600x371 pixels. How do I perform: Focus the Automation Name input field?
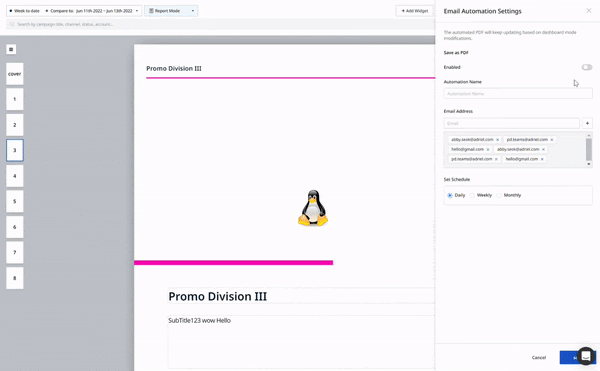pyautogui.click(x=518, y=93)
